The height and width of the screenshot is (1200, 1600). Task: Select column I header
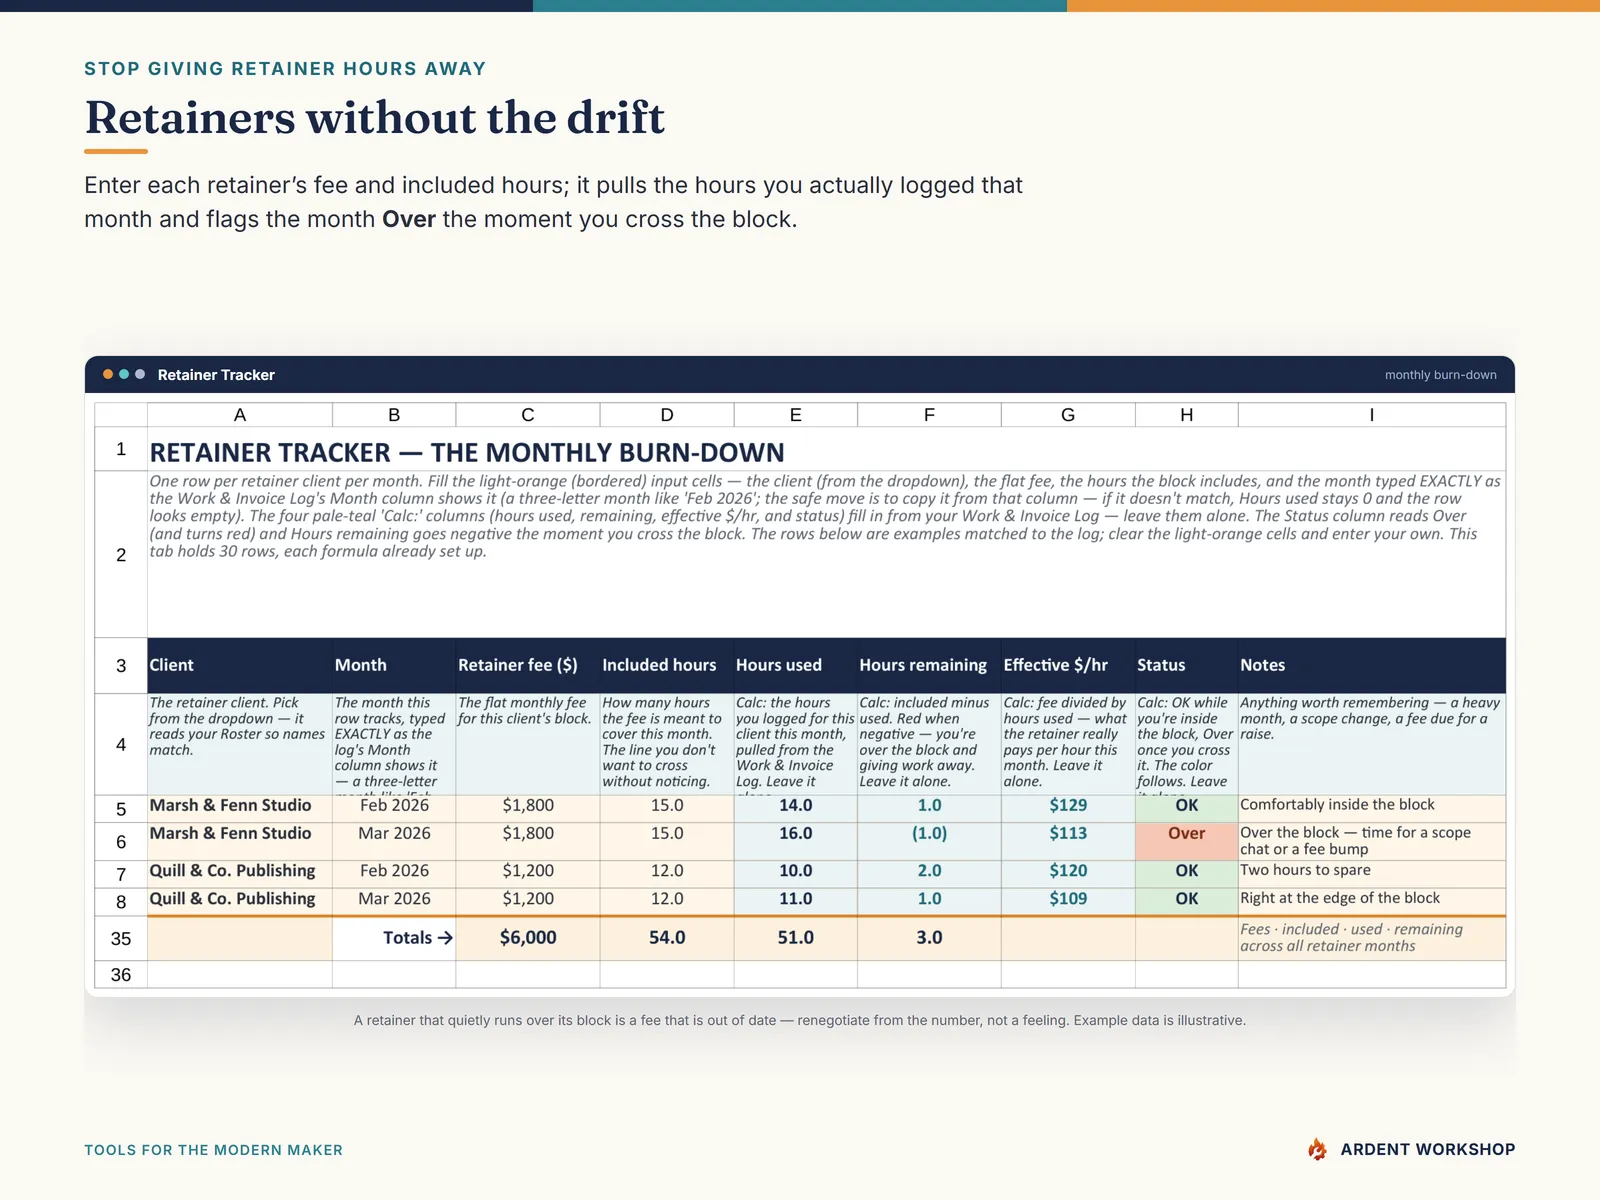point(1372,415)
